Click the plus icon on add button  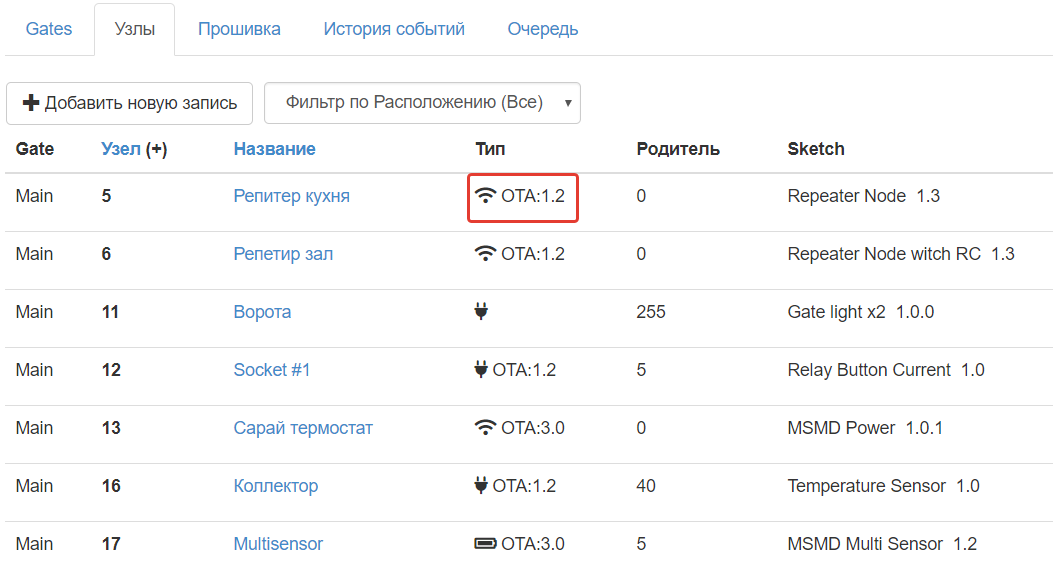[30, 103]
